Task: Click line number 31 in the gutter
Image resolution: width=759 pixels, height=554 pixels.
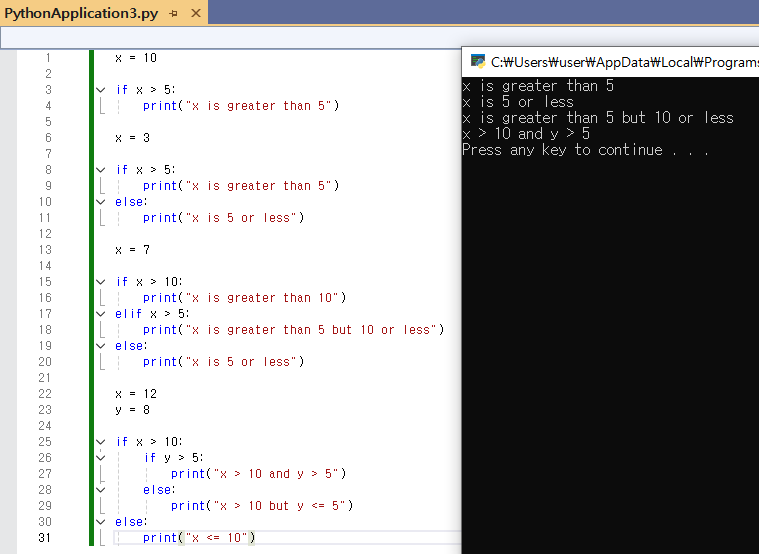Action: pos(45,537)
